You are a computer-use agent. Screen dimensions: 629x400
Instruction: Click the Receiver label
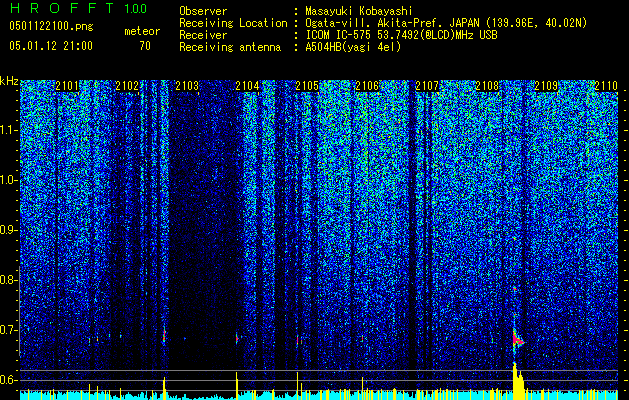tap(203, 35)
